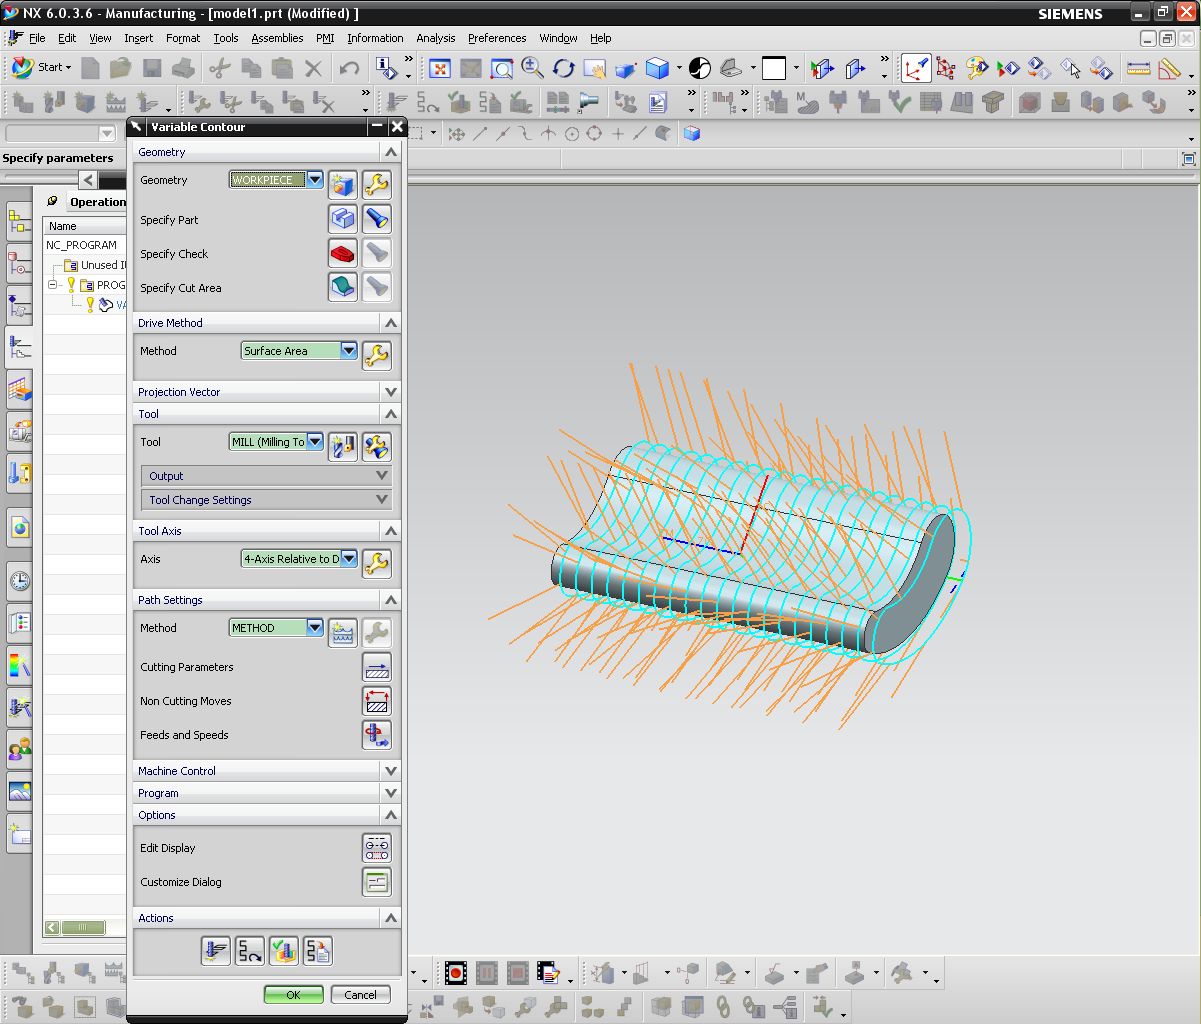
Task: Expand Tool Change Settings subsection
Action: (x=381, y=500)
